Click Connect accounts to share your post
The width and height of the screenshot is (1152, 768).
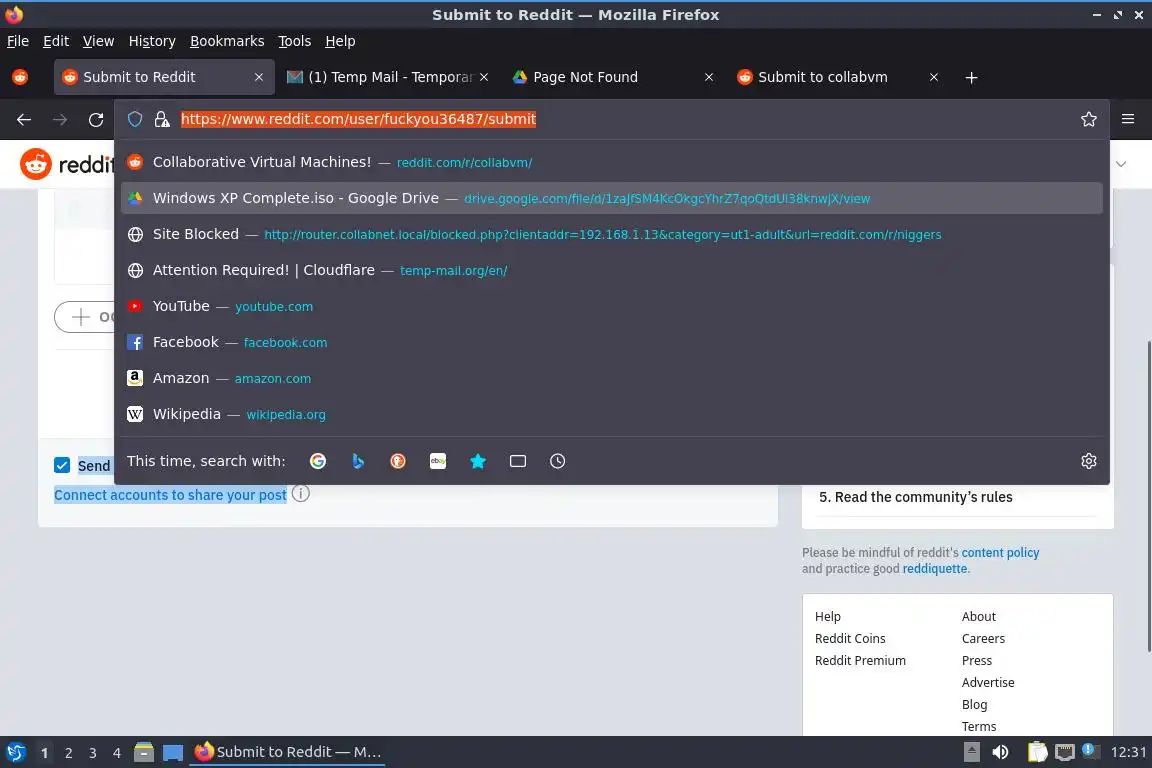pos(170,495)
